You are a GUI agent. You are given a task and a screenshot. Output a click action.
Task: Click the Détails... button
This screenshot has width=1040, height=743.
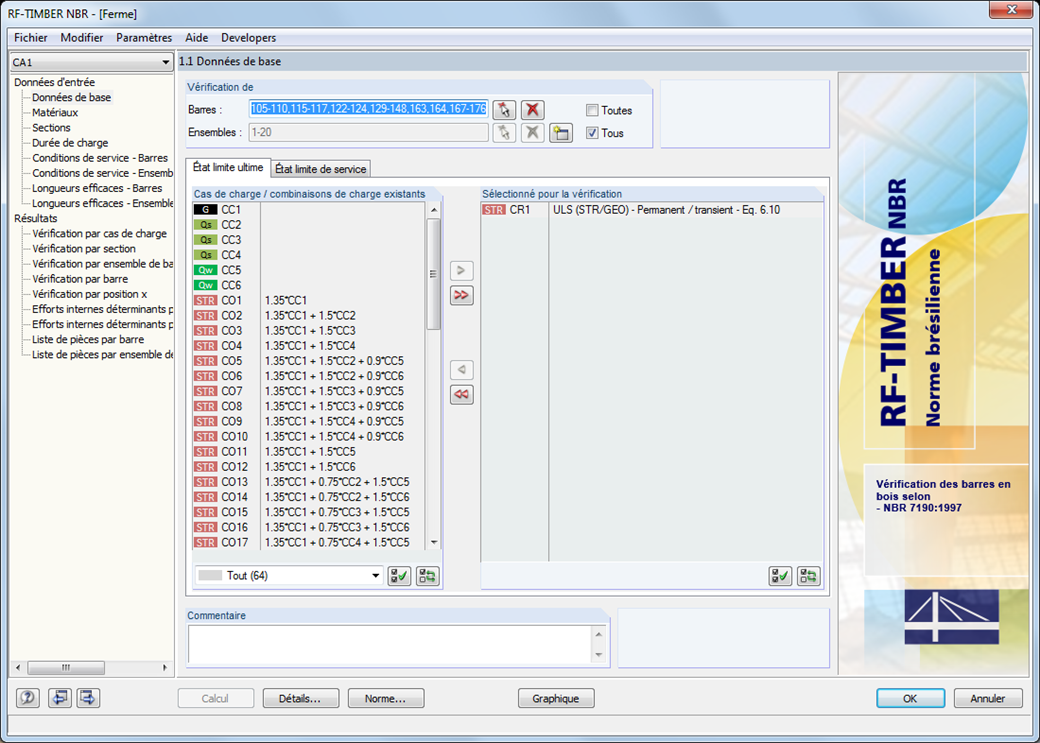tap(300, 698)
